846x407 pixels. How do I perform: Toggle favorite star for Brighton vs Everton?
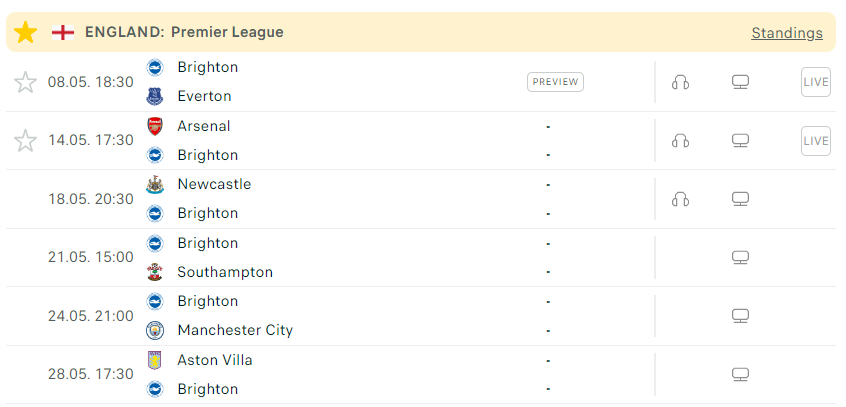[x=25, y=83]
